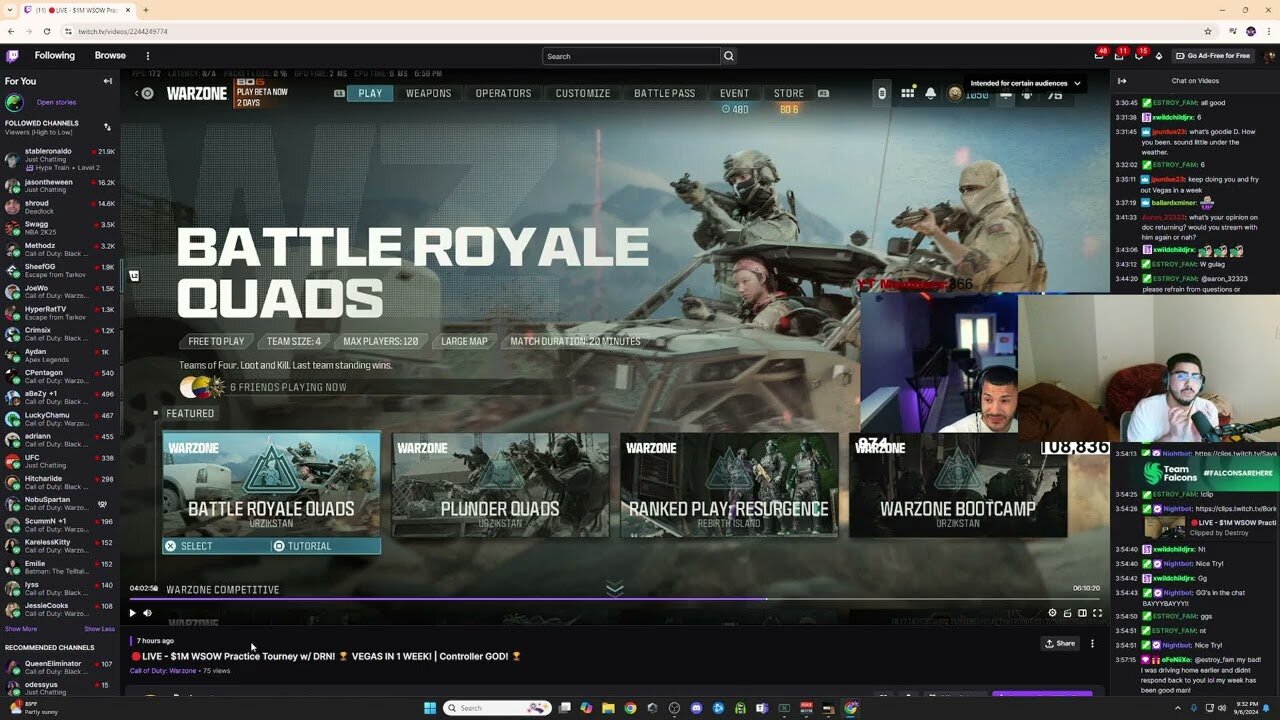Screen dimensions: 1280x720
Task: Open File Explorer from the taskbar
Action: [x=608, y=708]
